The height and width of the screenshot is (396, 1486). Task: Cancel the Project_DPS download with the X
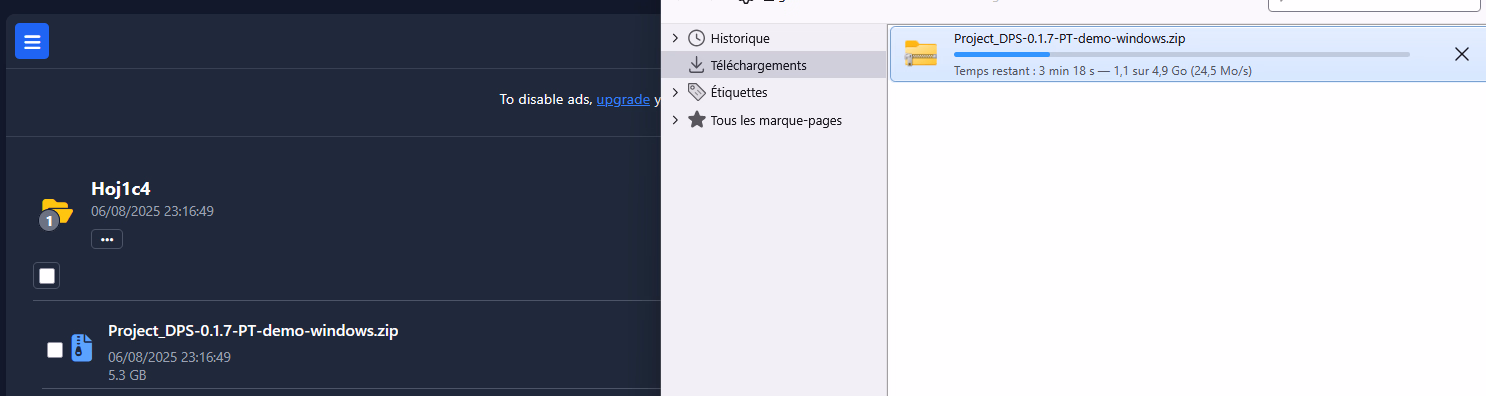tap(1461, 54)
